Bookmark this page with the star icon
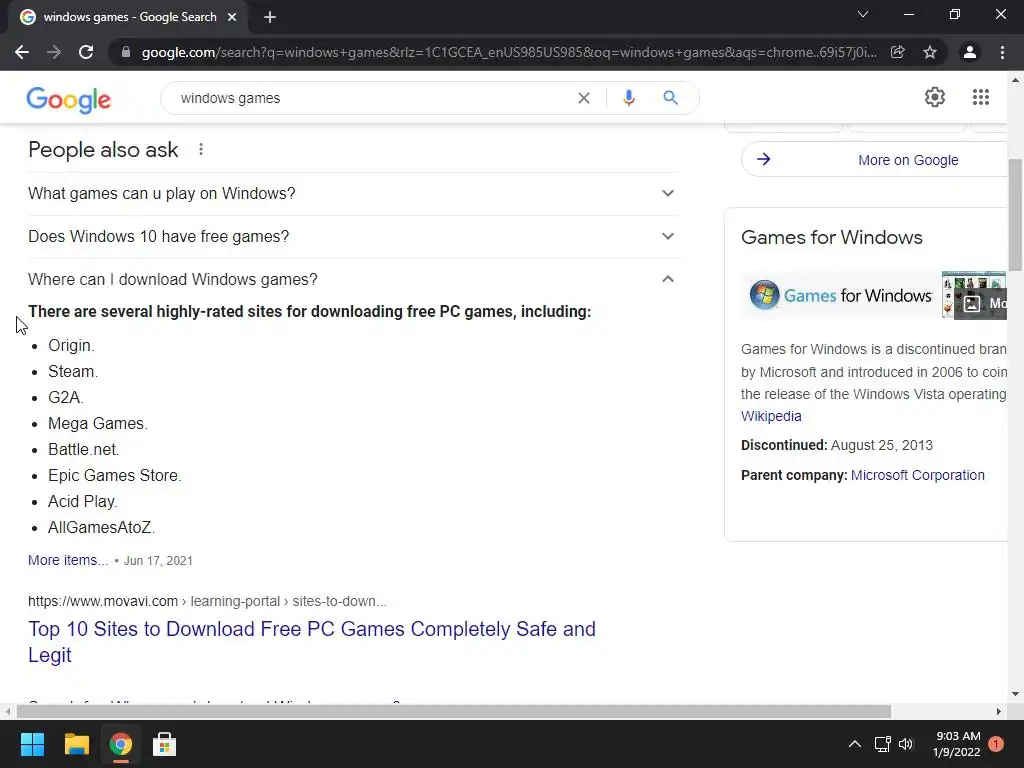Screen dimensions: 1024x768 click(930, 52)
